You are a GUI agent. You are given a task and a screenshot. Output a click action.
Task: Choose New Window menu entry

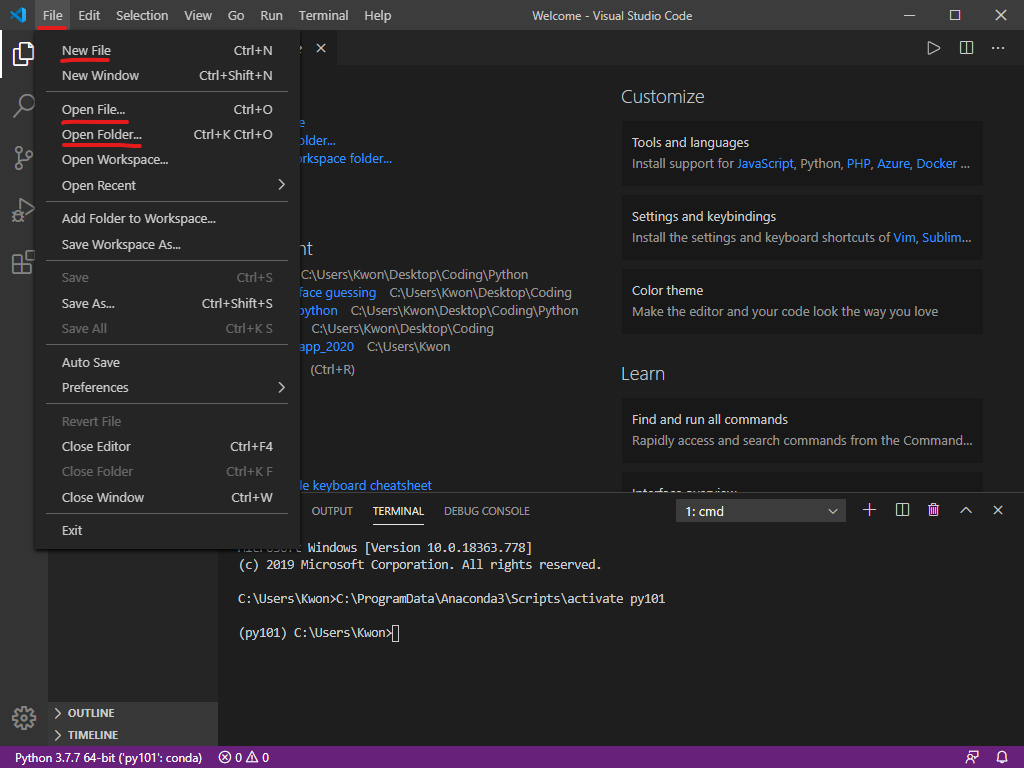click(x=167, y=76)
